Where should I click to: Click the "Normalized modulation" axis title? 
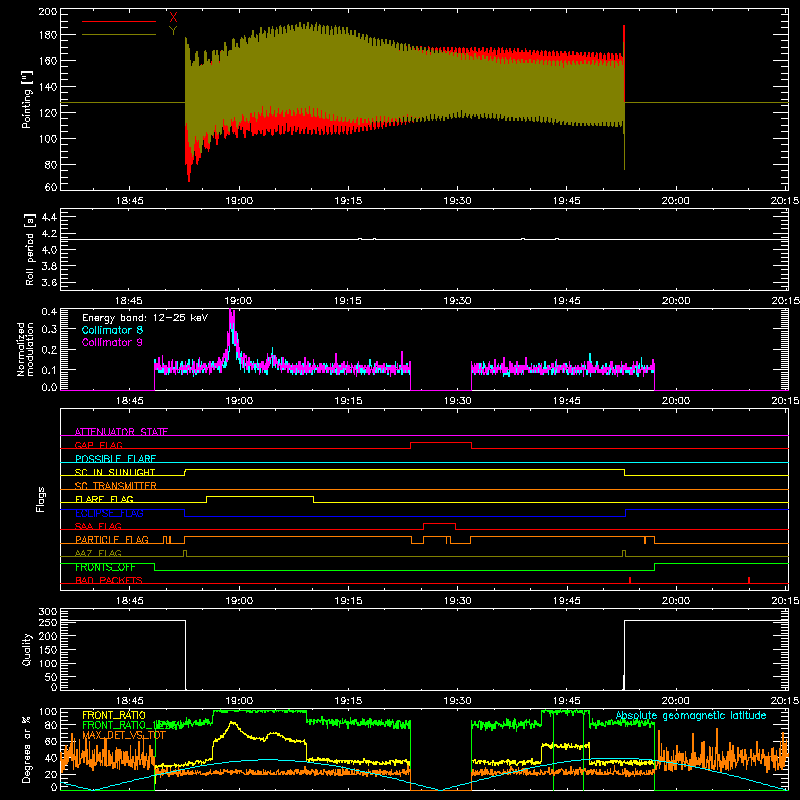[25, 349]
